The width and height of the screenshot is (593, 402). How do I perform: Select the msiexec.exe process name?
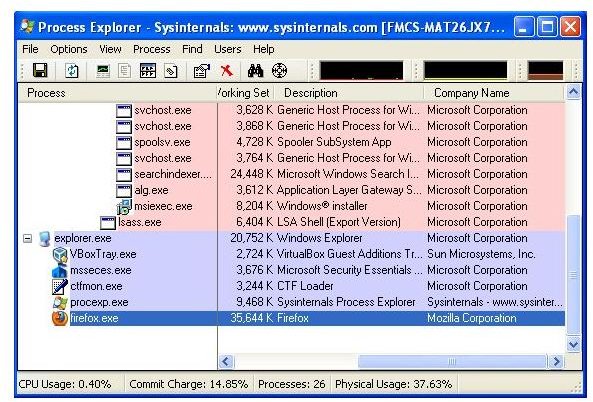(x=163, y=206)
